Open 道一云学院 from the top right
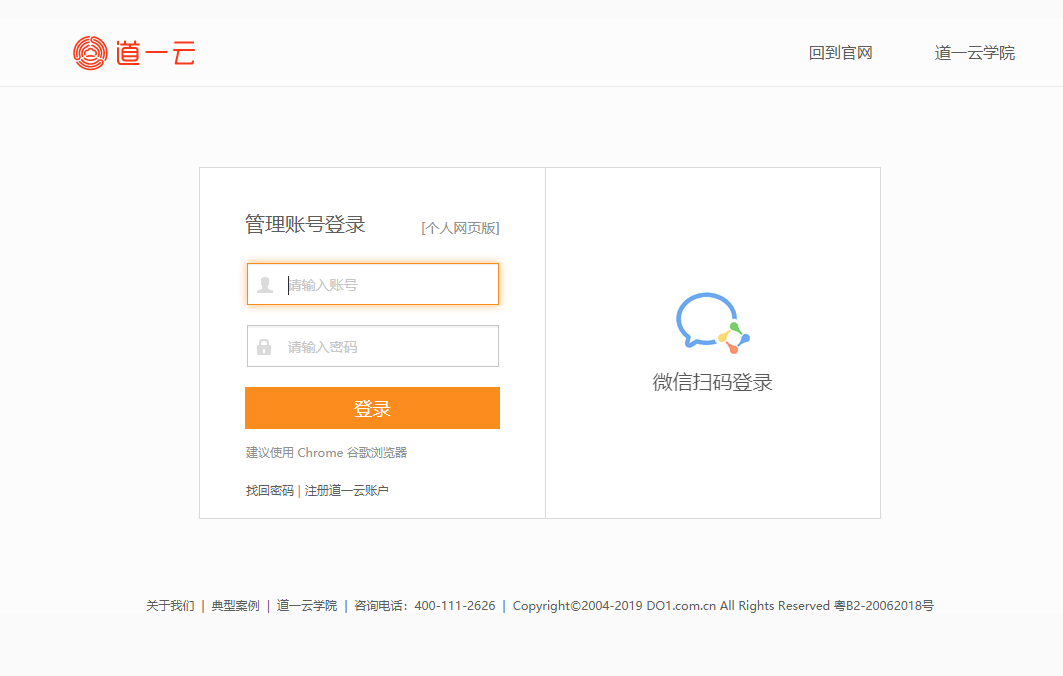 (973, 53)
